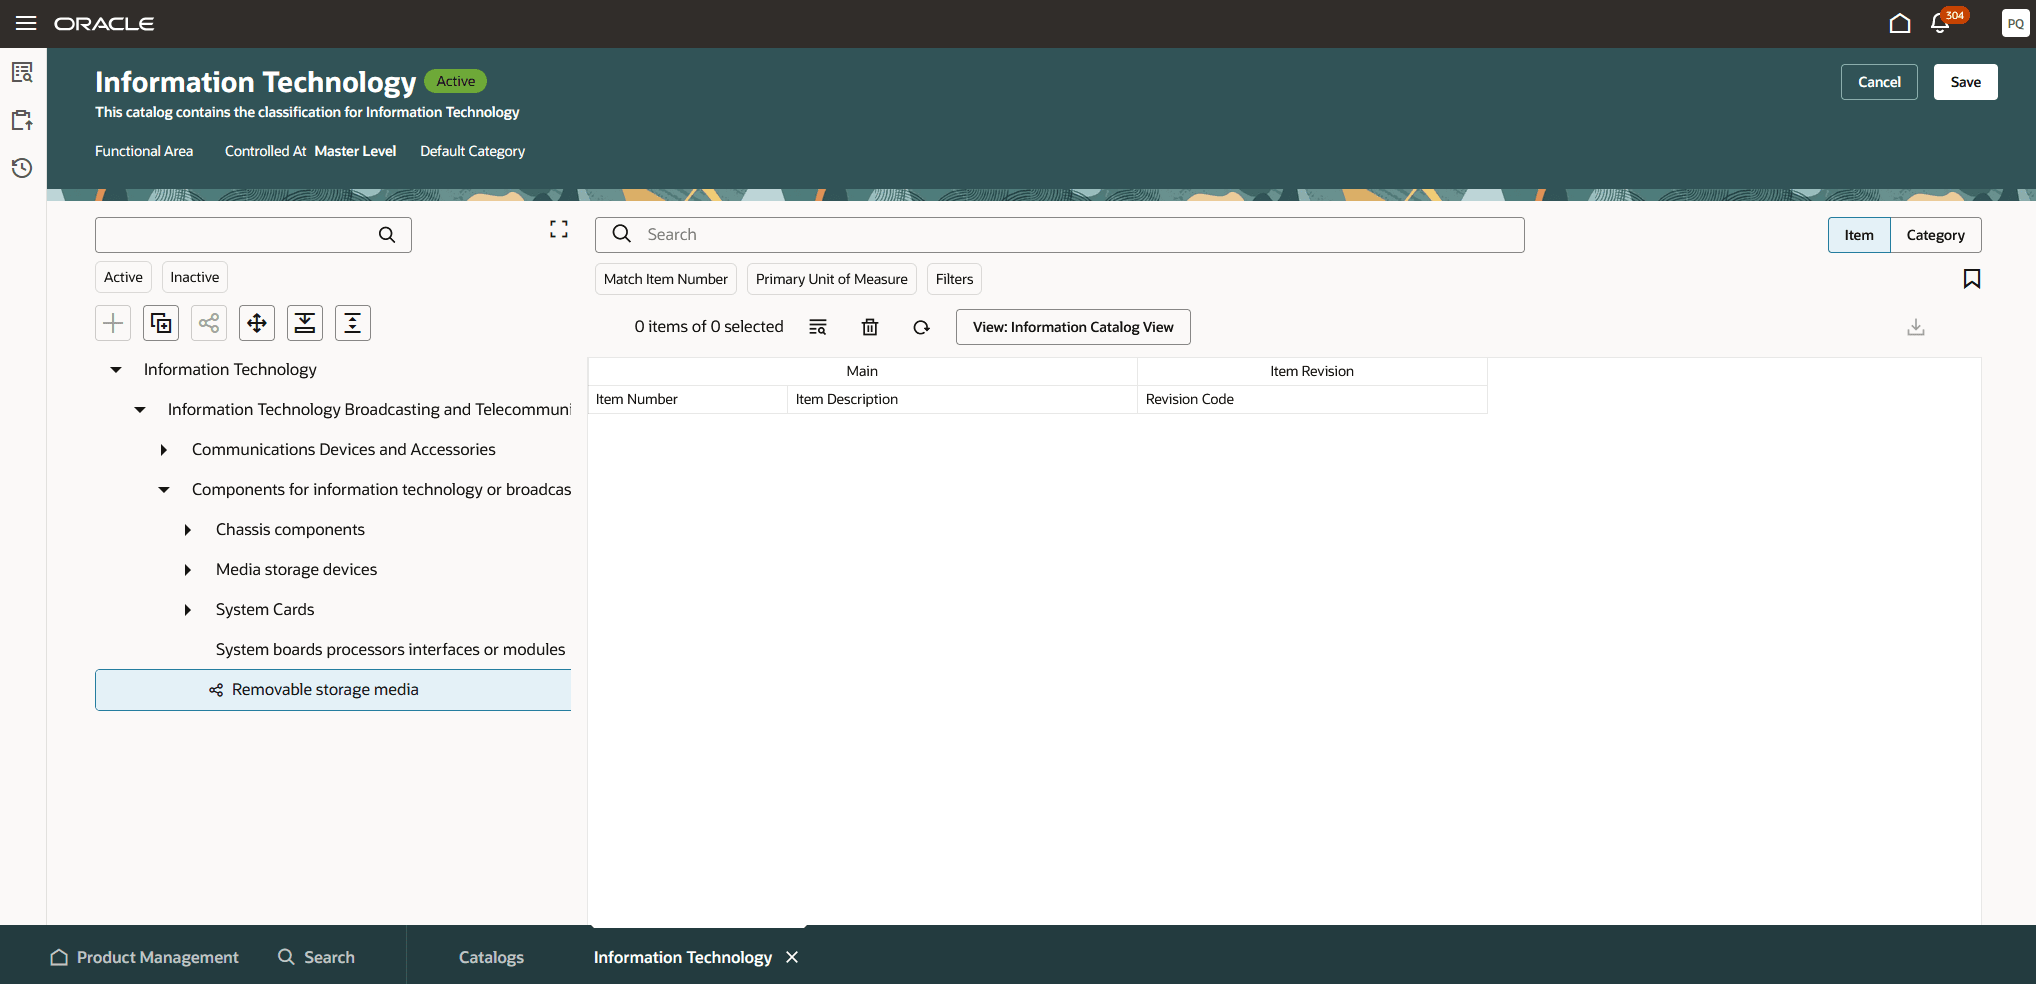
Task: Click the Cancel button
Action: point(1879,82)
